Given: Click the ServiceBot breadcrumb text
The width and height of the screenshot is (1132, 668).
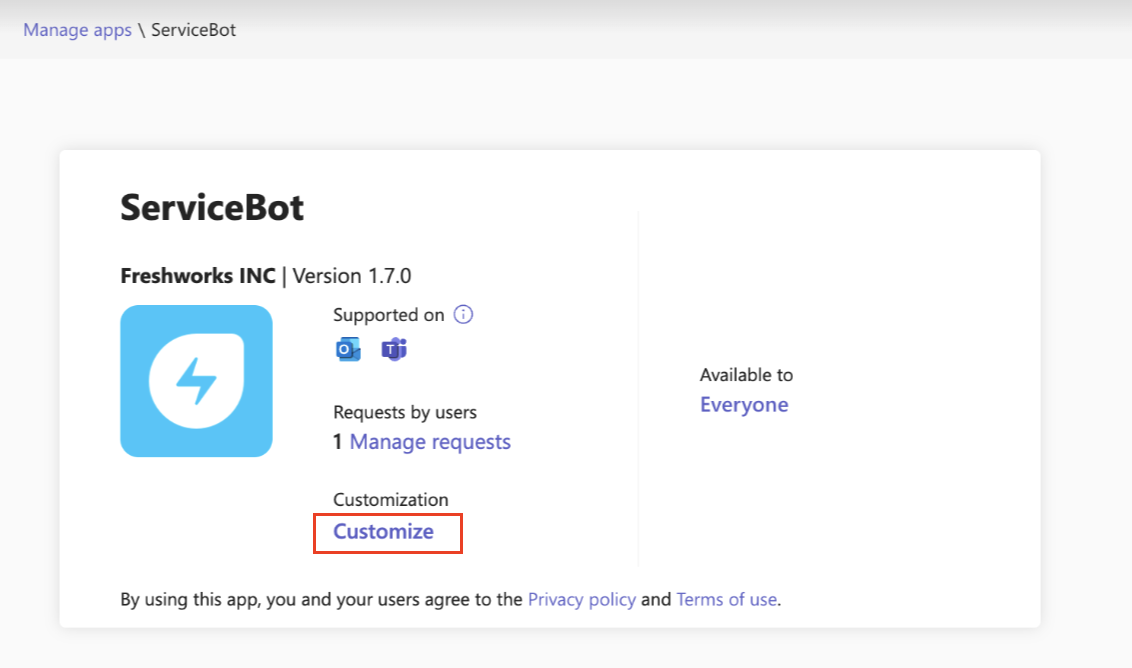Looking at the screenshot, I should pyautogui.click(x=193, y=30).
